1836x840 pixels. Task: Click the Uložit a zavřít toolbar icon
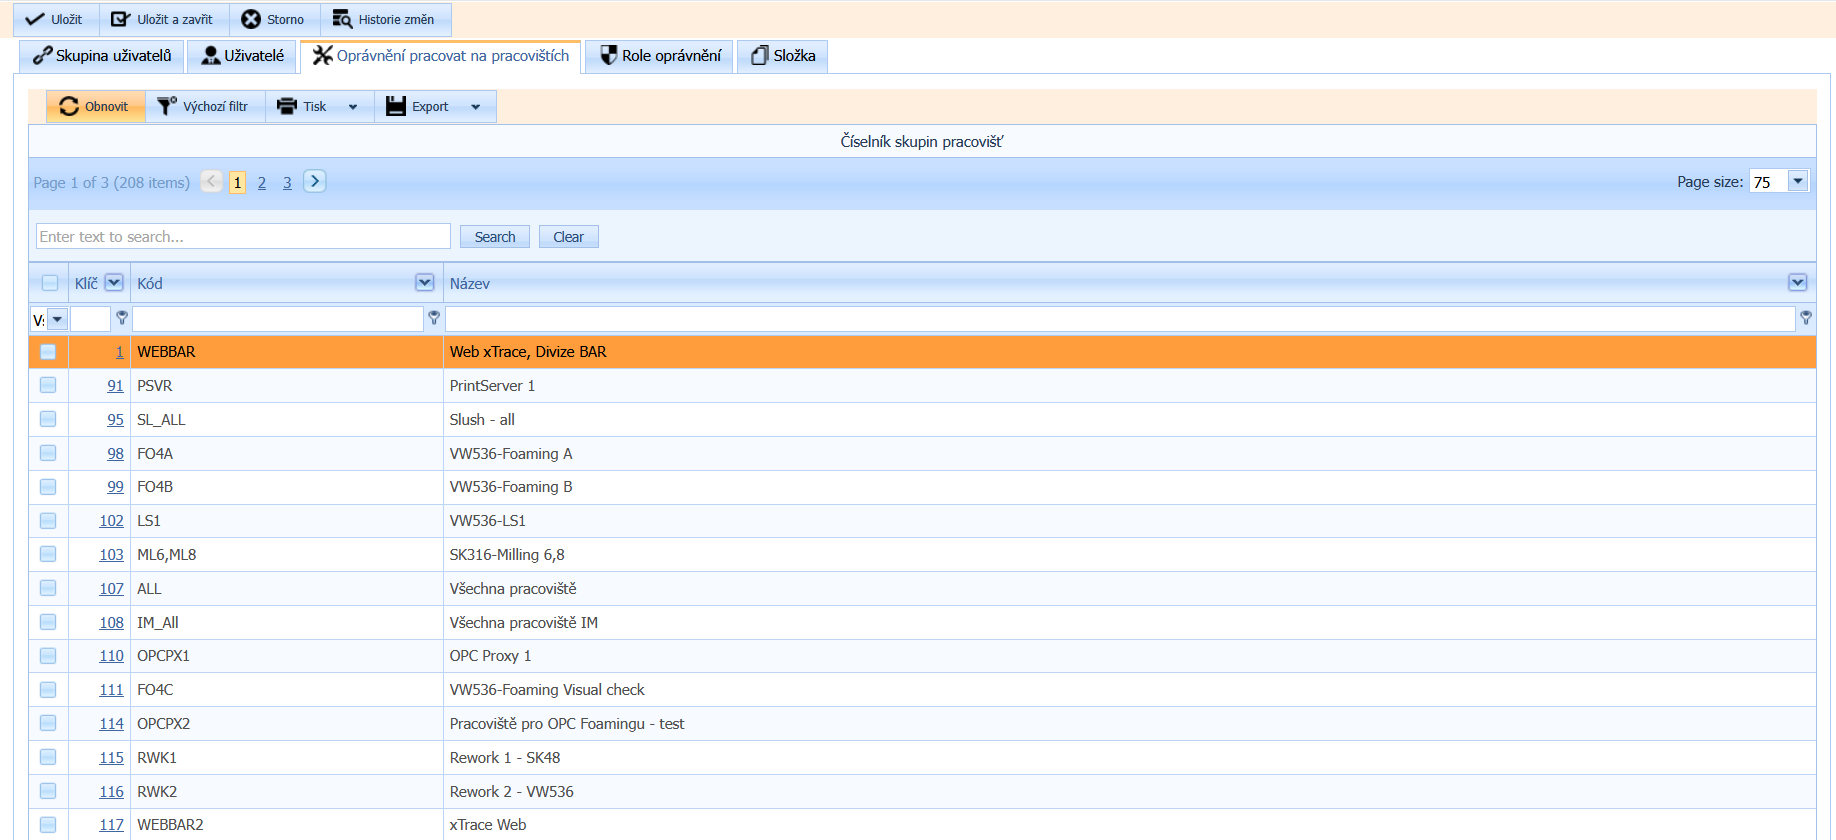pyautogui.click(x=121, y=19)
